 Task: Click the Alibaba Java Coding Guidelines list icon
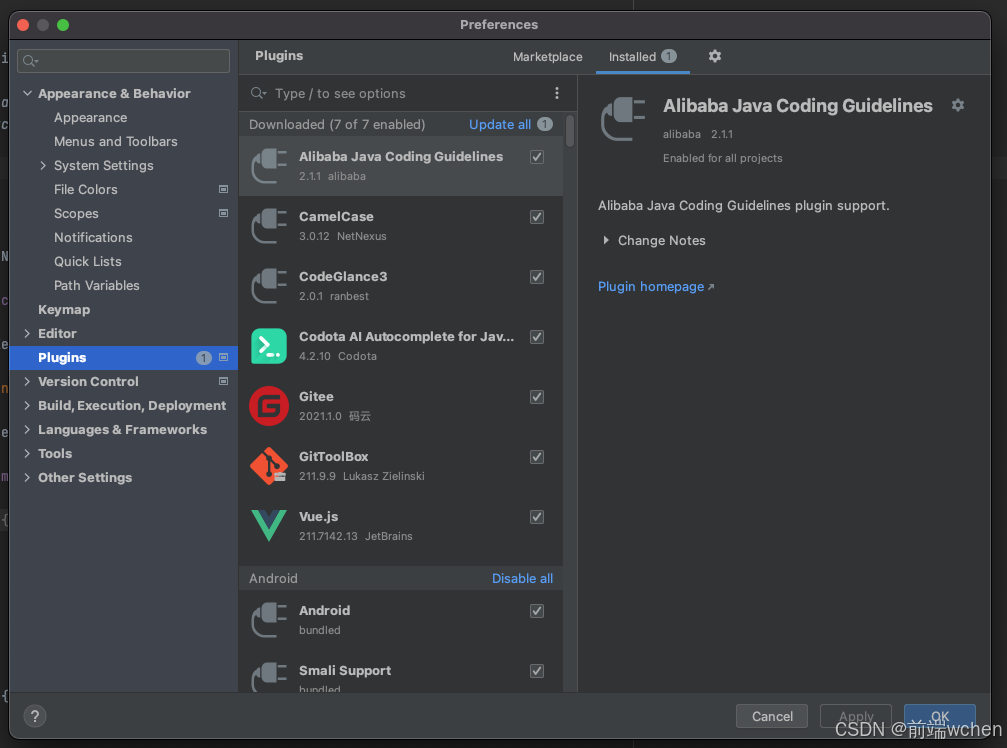(268, 166)
